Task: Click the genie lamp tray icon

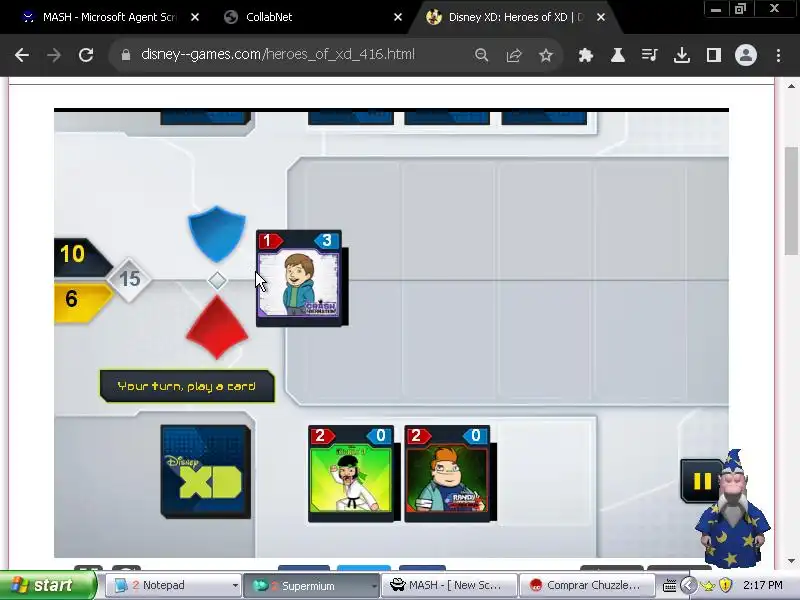Action: [x=708, y=586]
